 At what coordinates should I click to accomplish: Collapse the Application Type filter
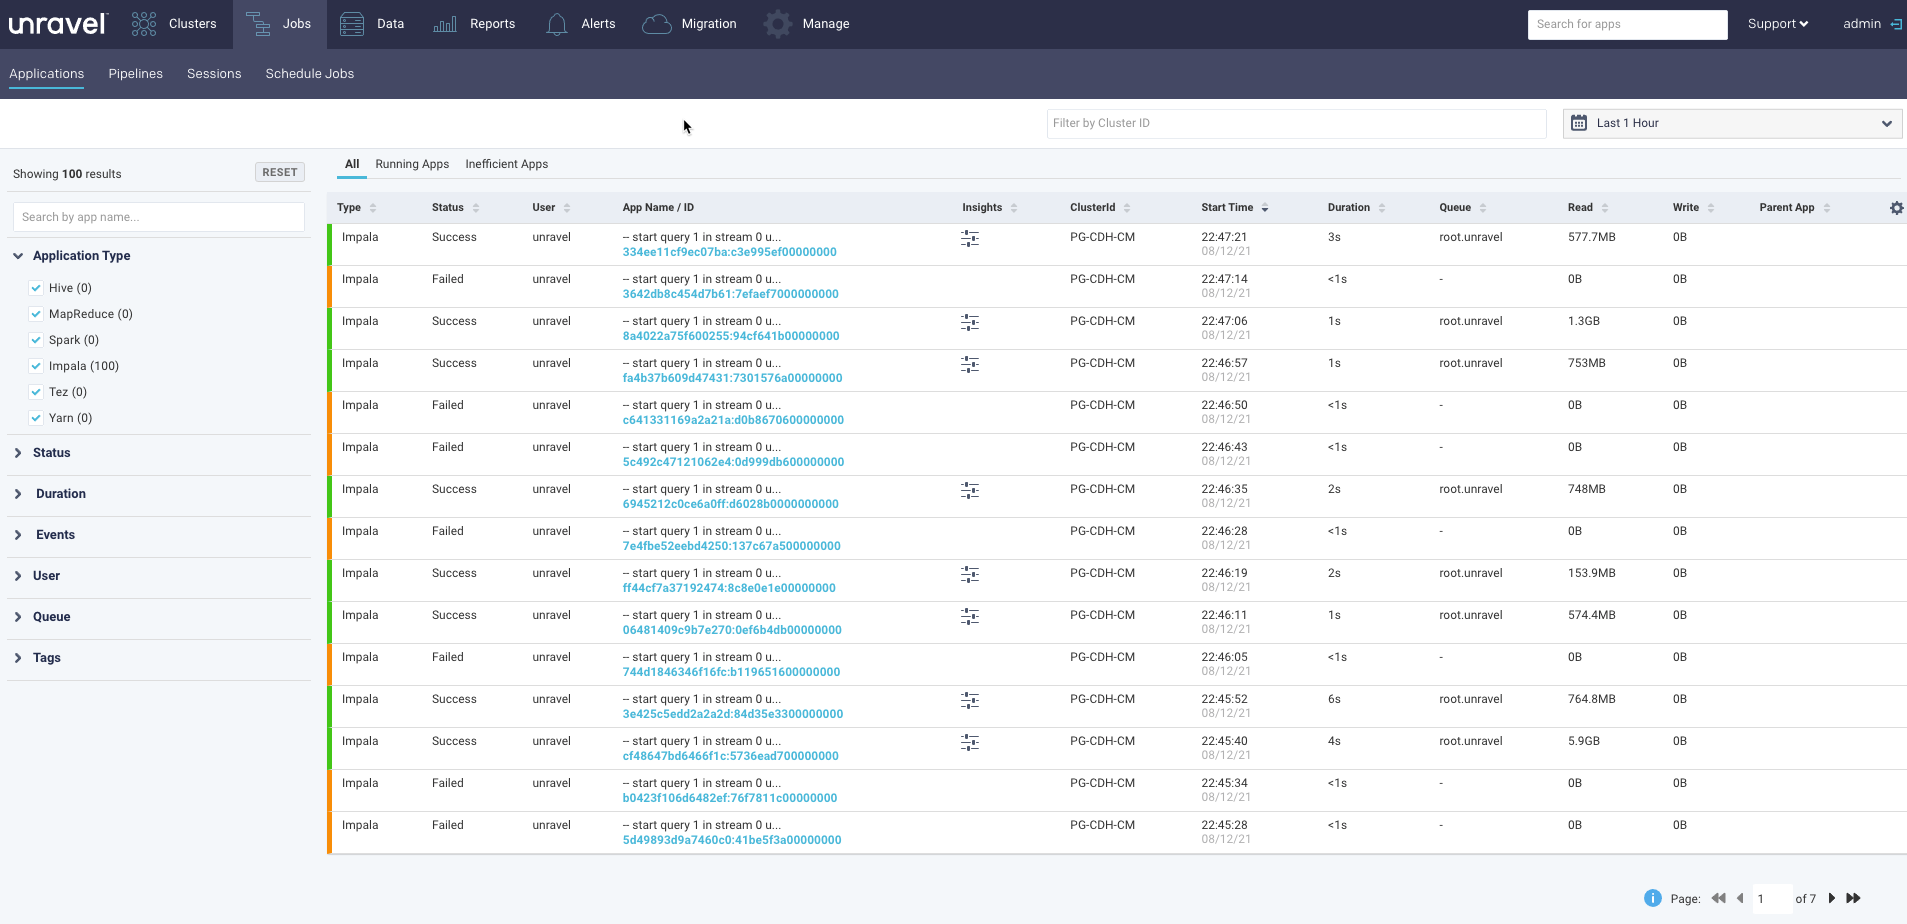(18, 256)
